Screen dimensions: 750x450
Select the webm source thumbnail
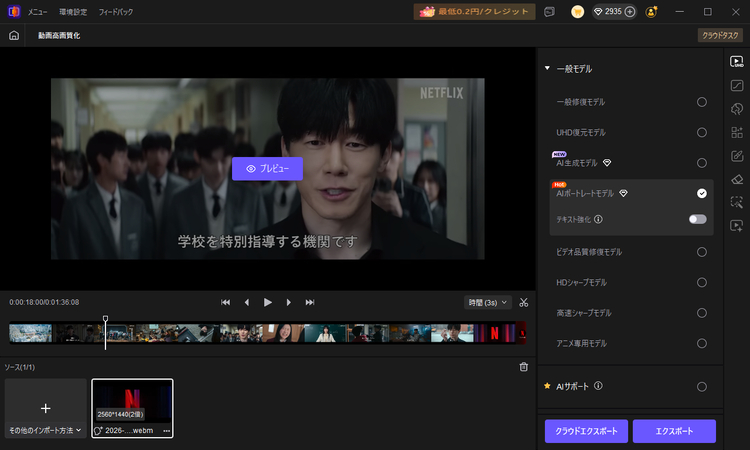click(x=132, y=408)
